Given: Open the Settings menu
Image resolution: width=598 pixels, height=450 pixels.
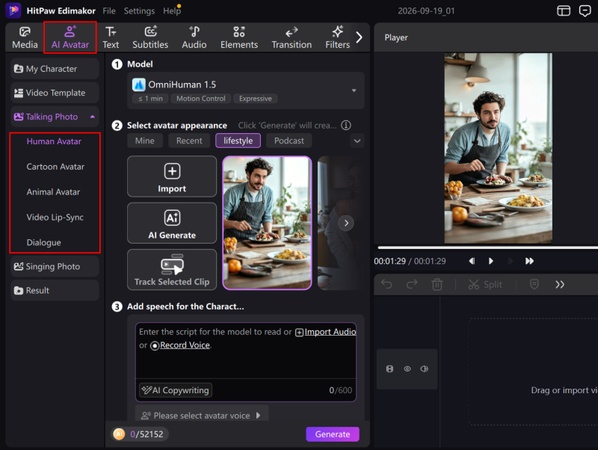Looking at the screenshot, I should 139,11.
